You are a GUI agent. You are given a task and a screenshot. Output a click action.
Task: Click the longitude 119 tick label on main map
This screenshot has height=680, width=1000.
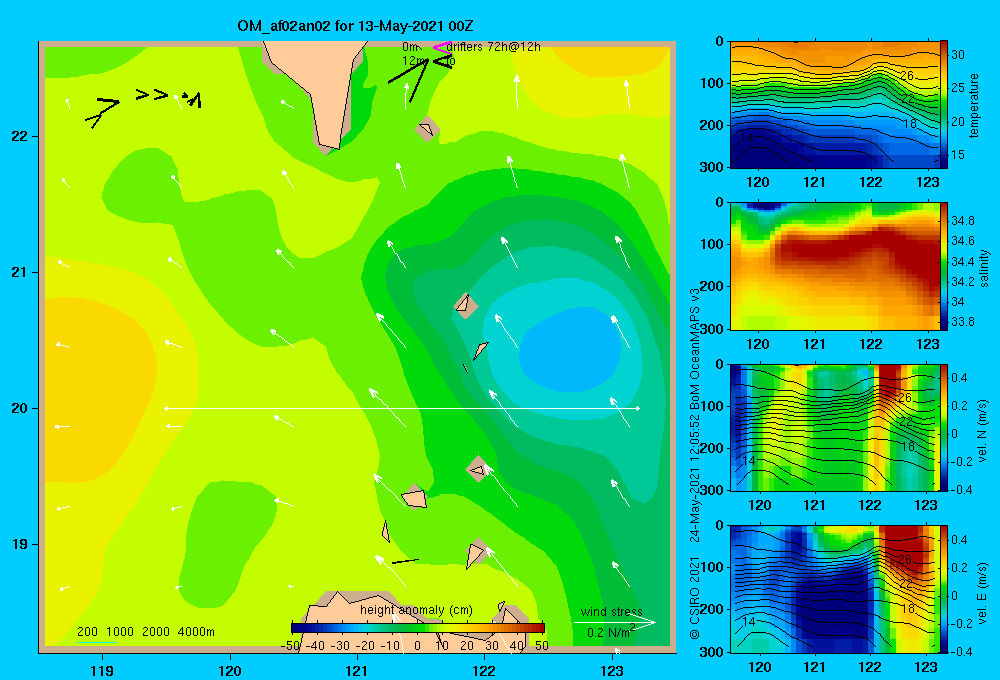click(x=102, y=670)
